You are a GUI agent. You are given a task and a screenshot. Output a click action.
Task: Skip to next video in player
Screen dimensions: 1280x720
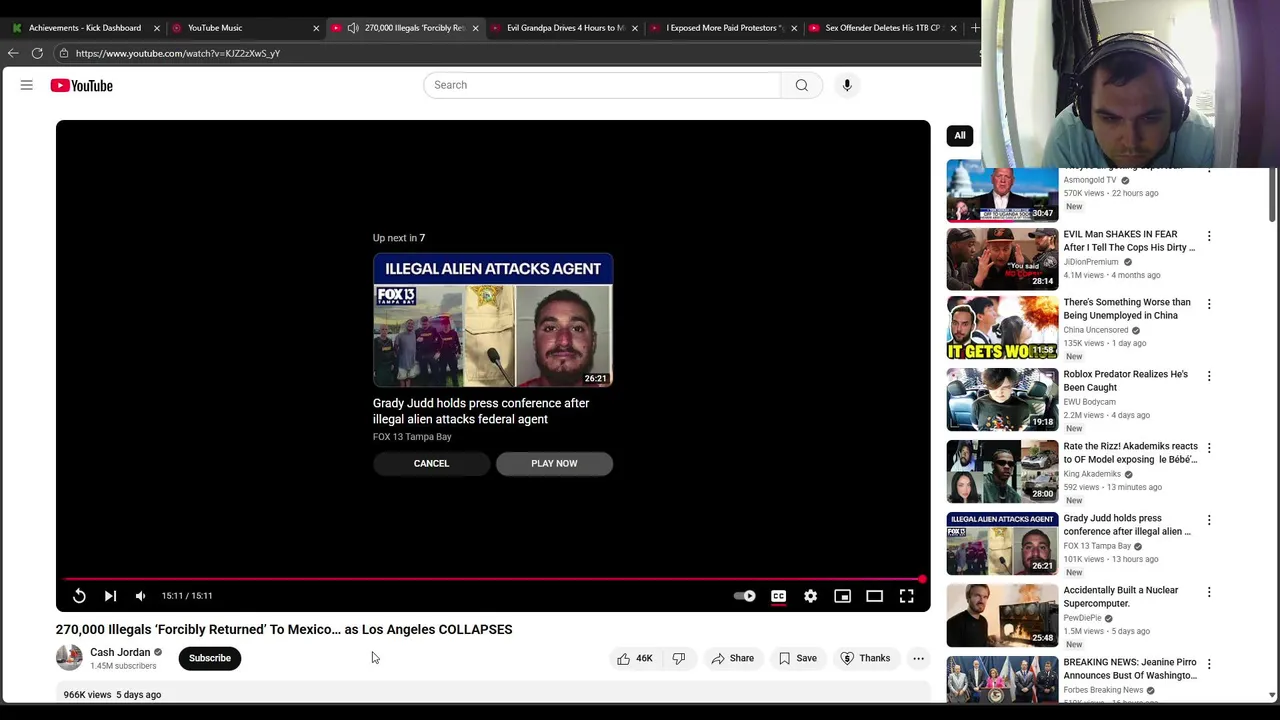click(x=110, y=596)
